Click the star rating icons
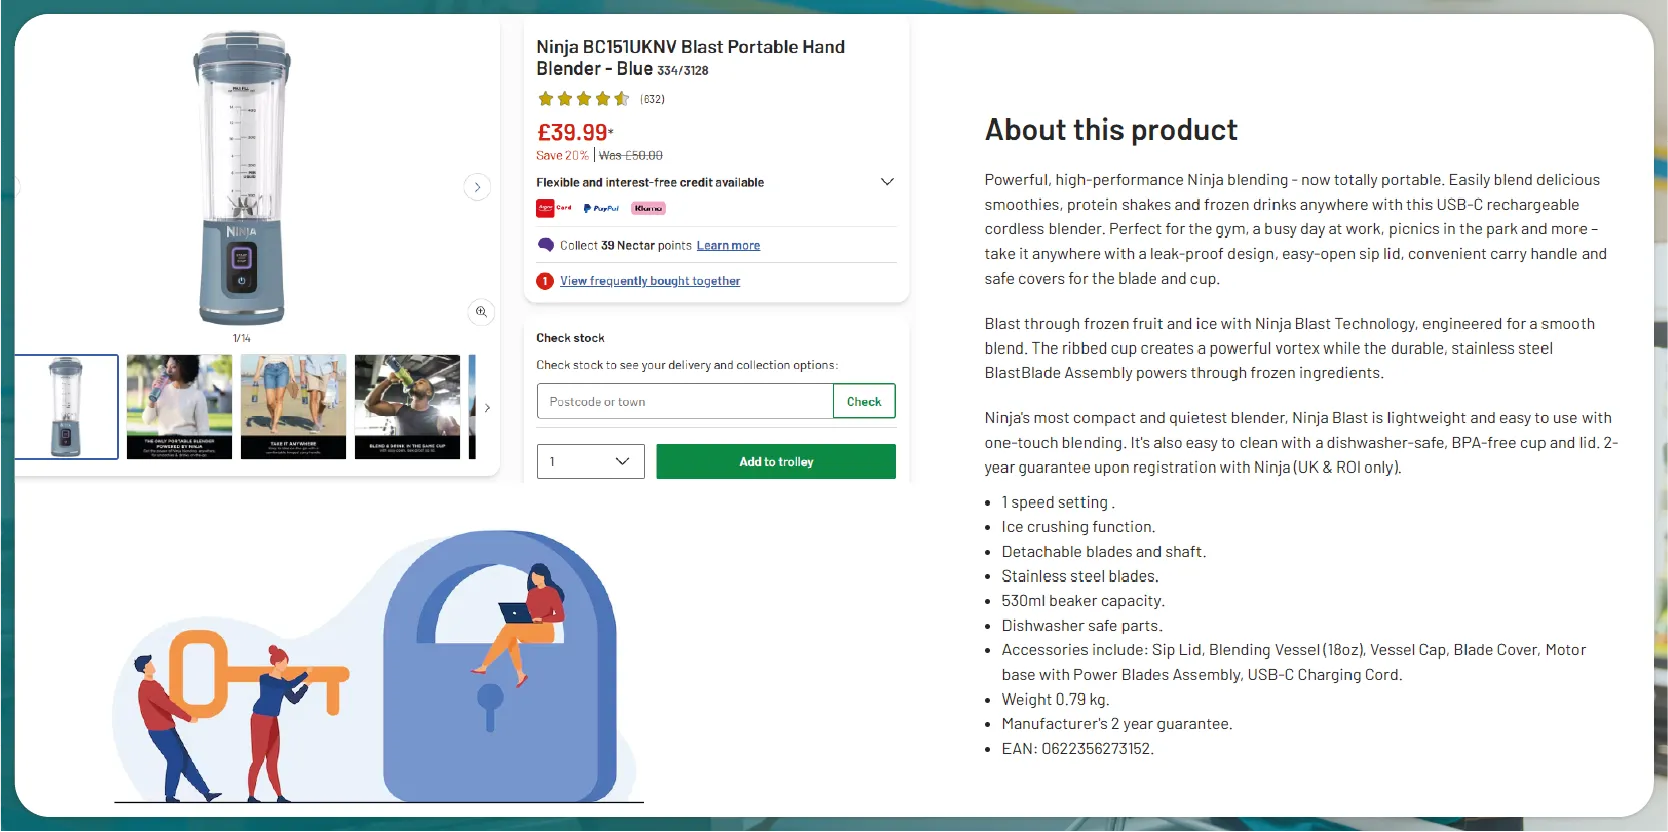Viewport: 1668px width, 832px height. point(583,99)
